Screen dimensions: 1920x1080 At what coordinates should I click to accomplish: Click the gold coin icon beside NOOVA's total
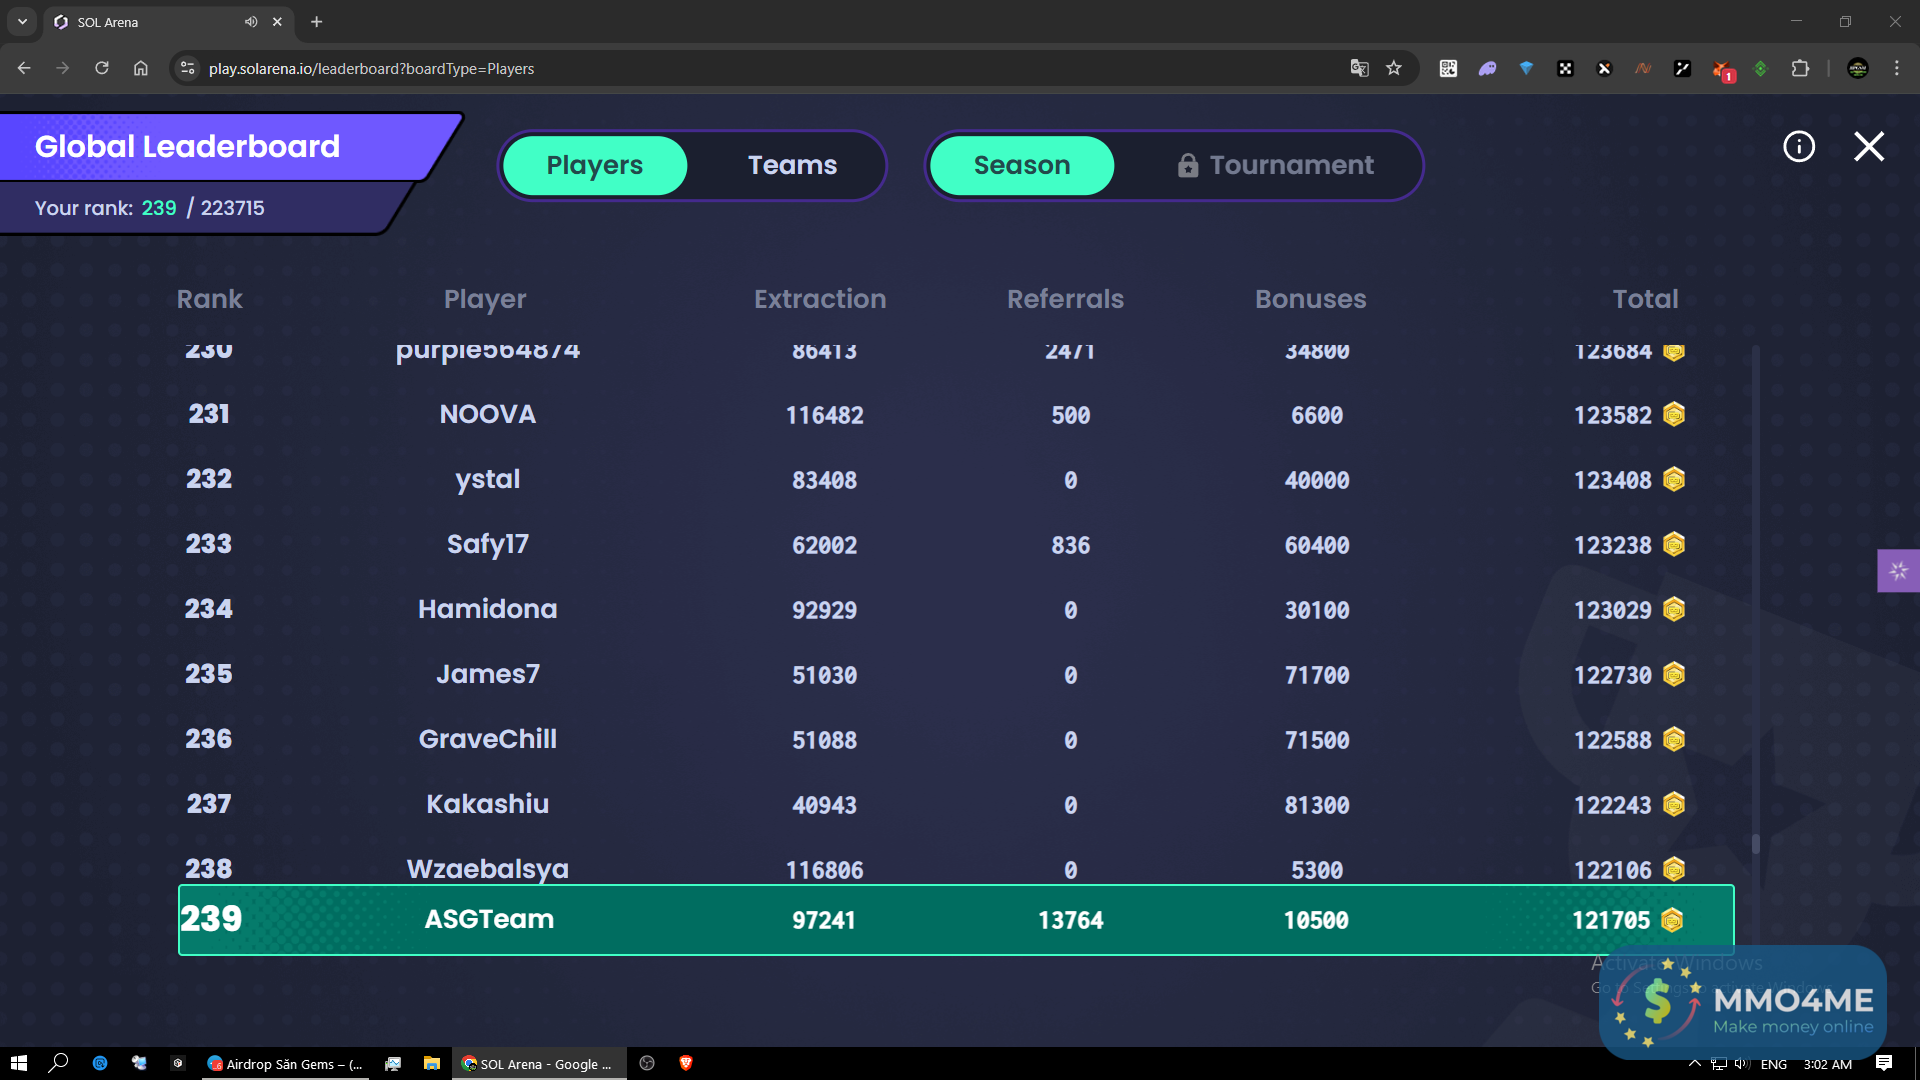(1674, 414)
